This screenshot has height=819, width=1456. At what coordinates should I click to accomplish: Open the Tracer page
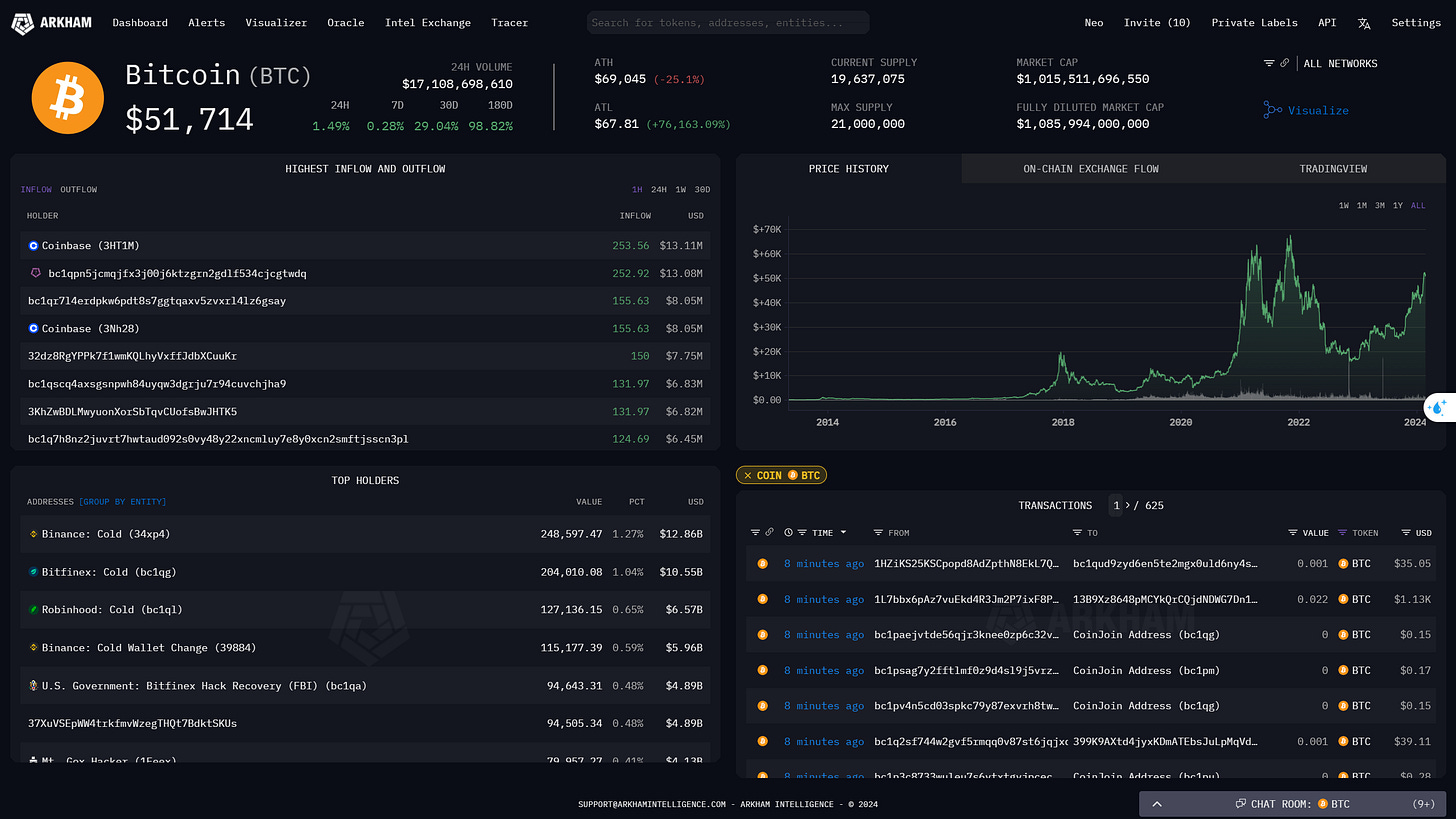(x=510, y=22)
